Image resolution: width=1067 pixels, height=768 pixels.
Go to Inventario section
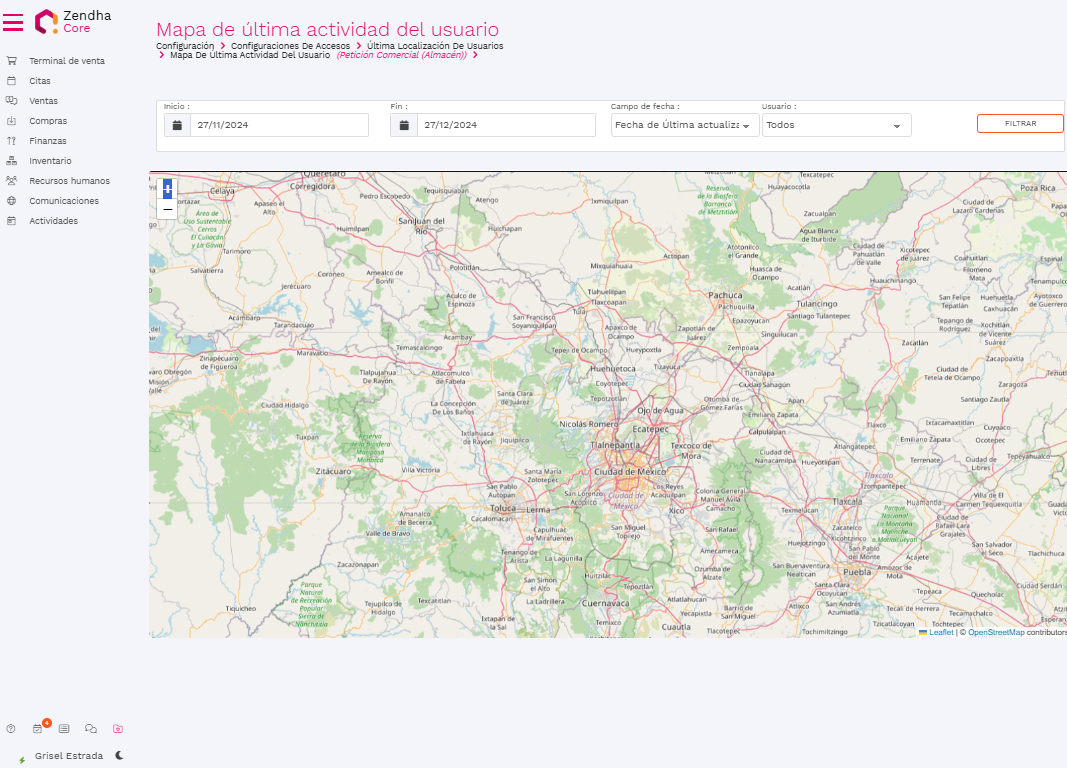[x=50, y=161]
